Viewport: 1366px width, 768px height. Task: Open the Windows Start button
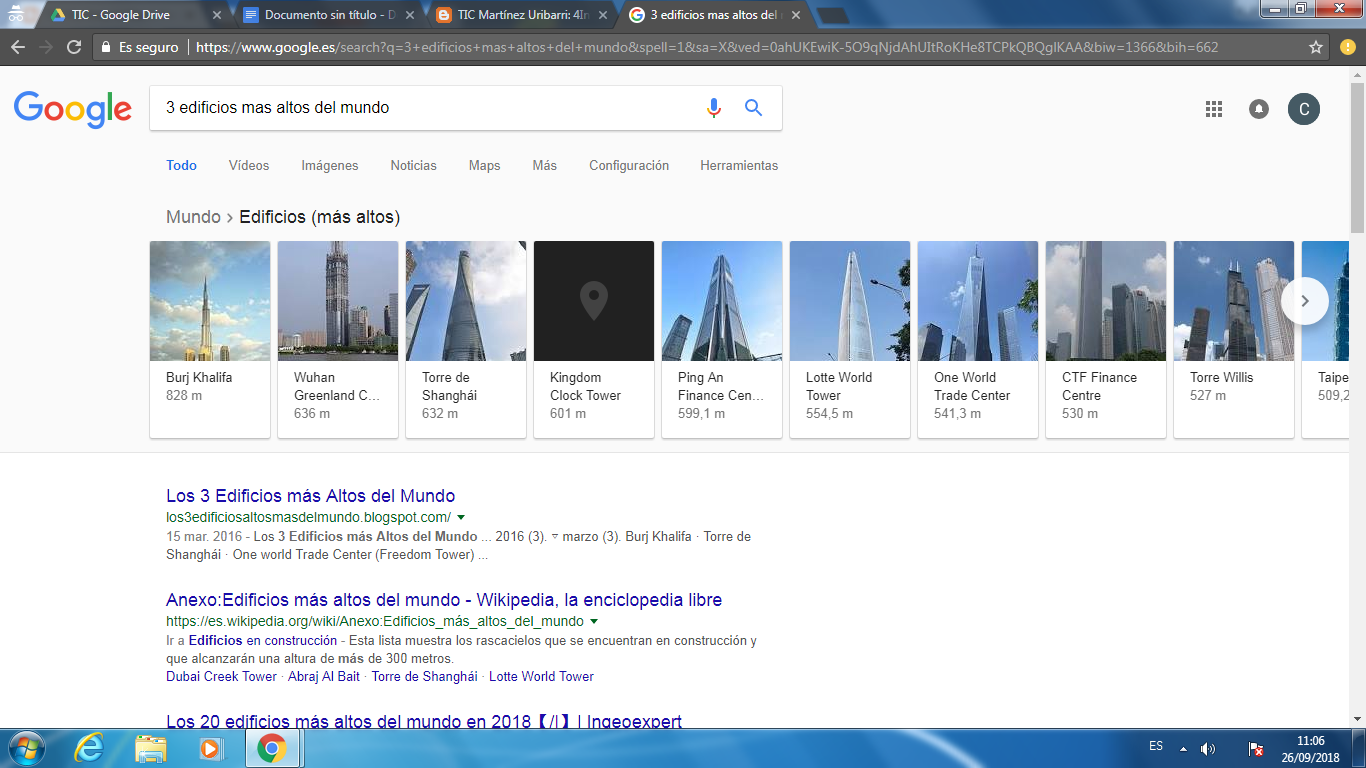[25, 748]
